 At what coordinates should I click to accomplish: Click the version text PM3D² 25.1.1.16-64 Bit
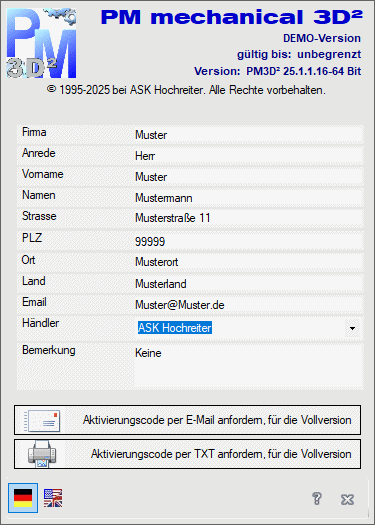pyautogui.click(x=304, y=71)
